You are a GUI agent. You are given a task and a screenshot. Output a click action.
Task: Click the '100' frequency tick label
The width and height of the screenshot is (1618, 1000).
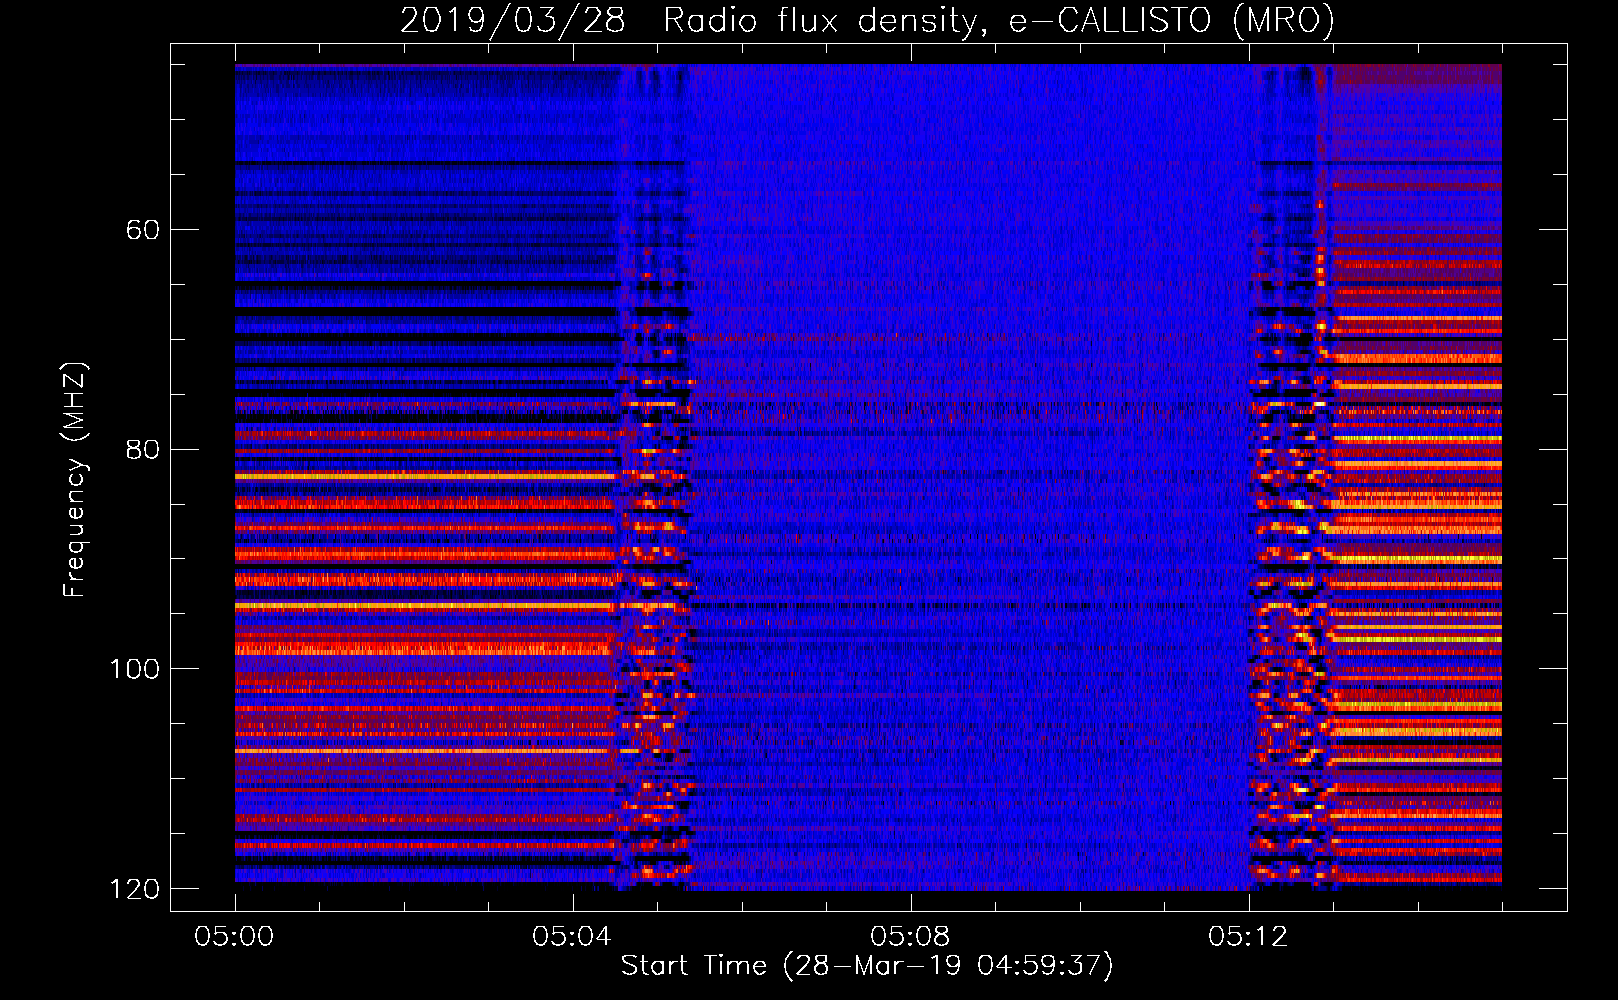click(x=135, y=669)
